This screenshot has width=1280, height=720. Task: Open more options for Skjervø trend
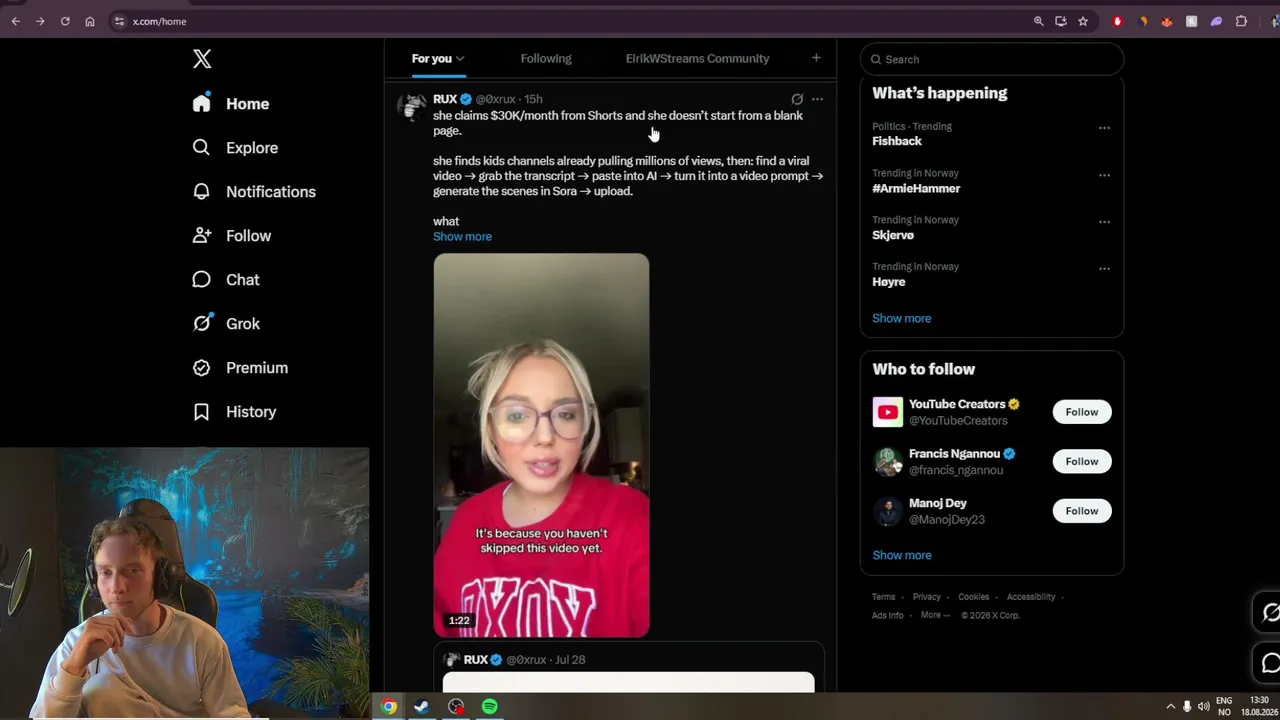click(1104, 221)
